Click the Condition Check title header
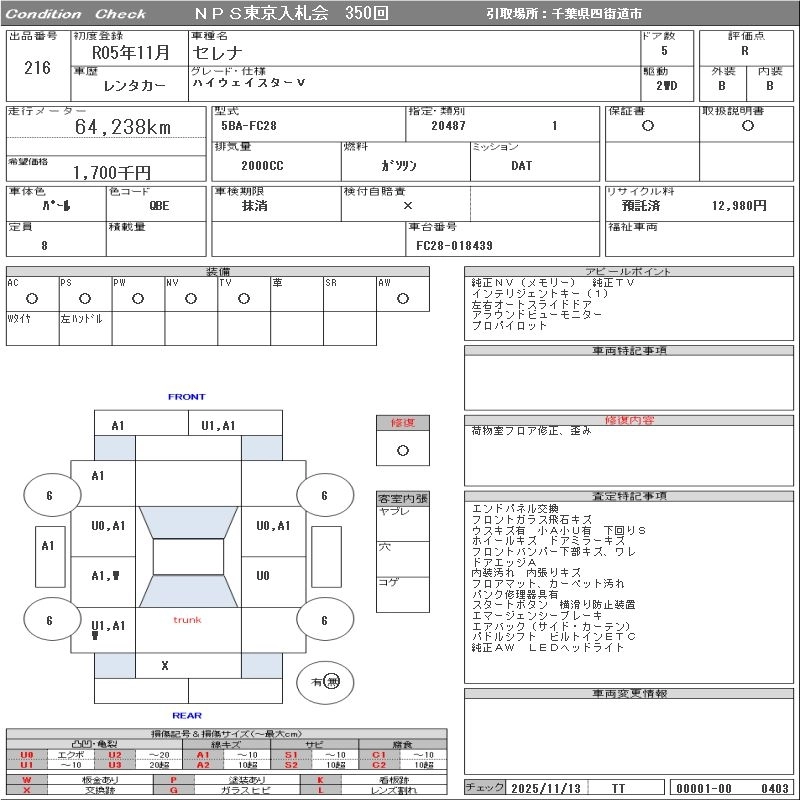Image resolution: width=800 pixels, height=800 pixels. 76,14
